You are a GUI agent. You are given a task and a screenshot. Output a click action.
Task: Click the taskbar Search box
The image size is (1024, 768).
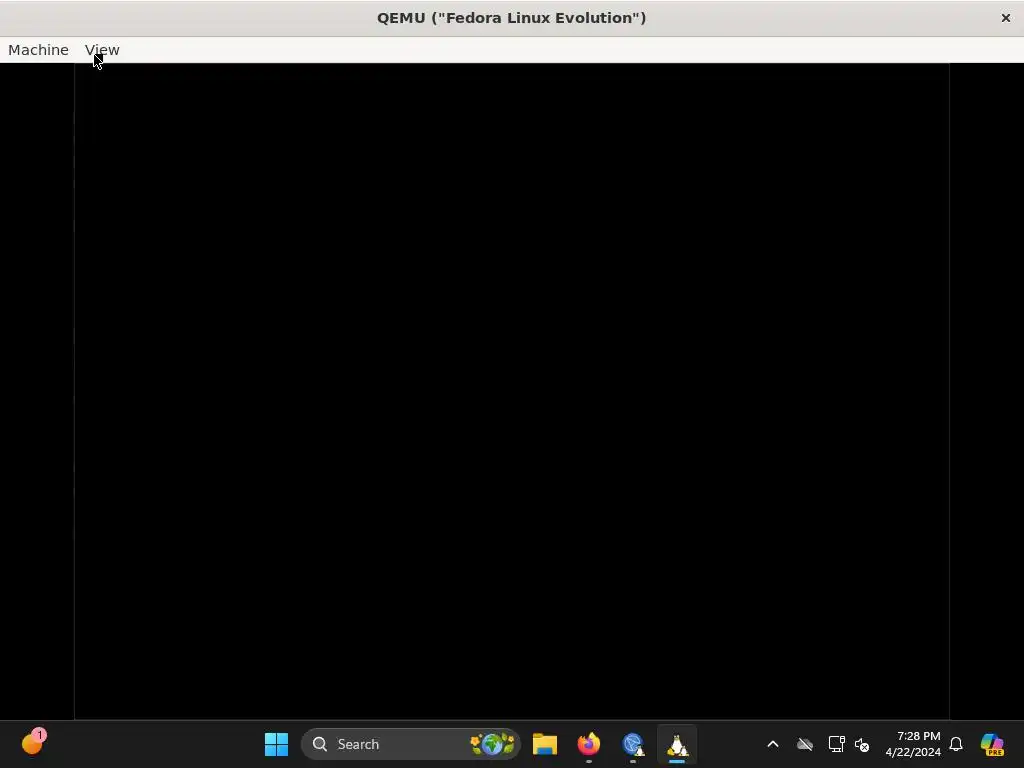coord(411,744)
